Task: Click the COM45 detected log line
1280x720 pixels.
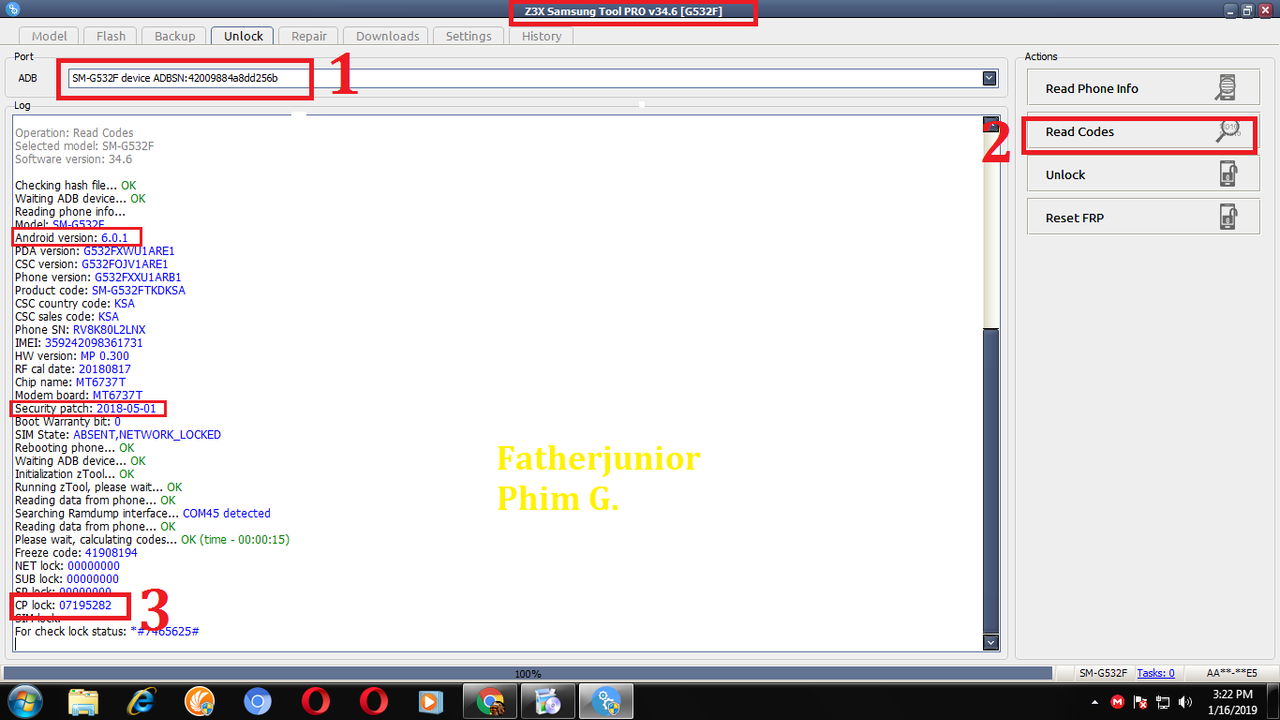Action: tap(143, 513)
